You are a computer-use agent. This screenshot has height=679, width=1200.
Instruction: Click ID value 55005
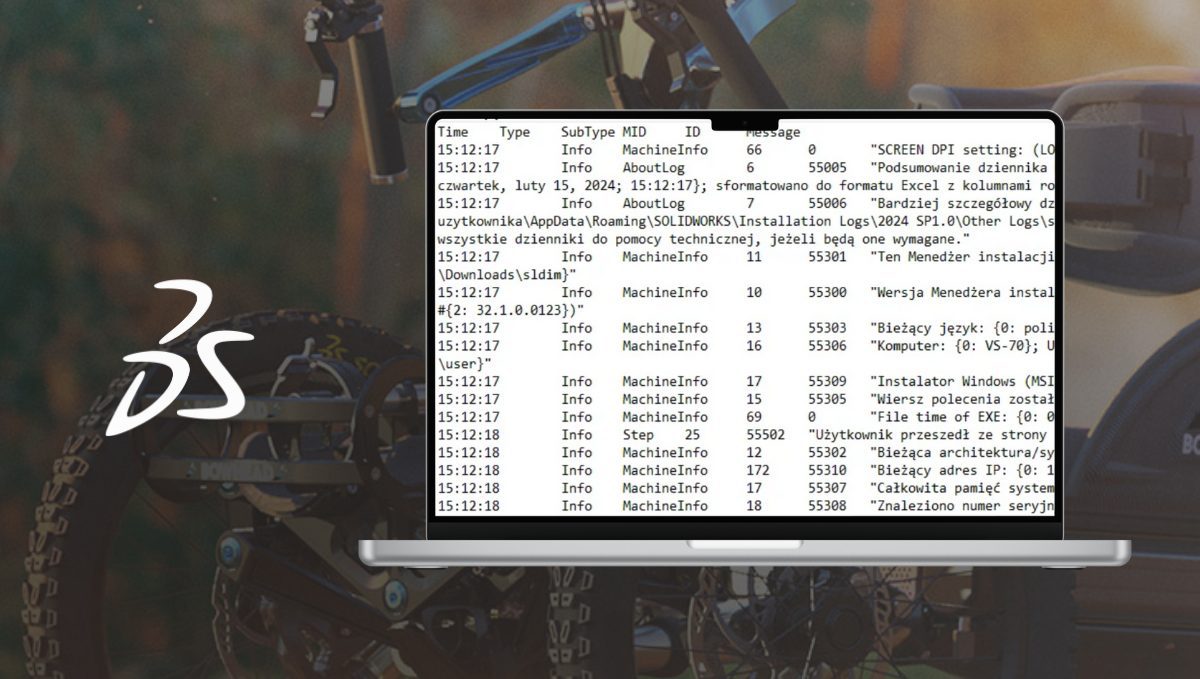tap(827, 168)
